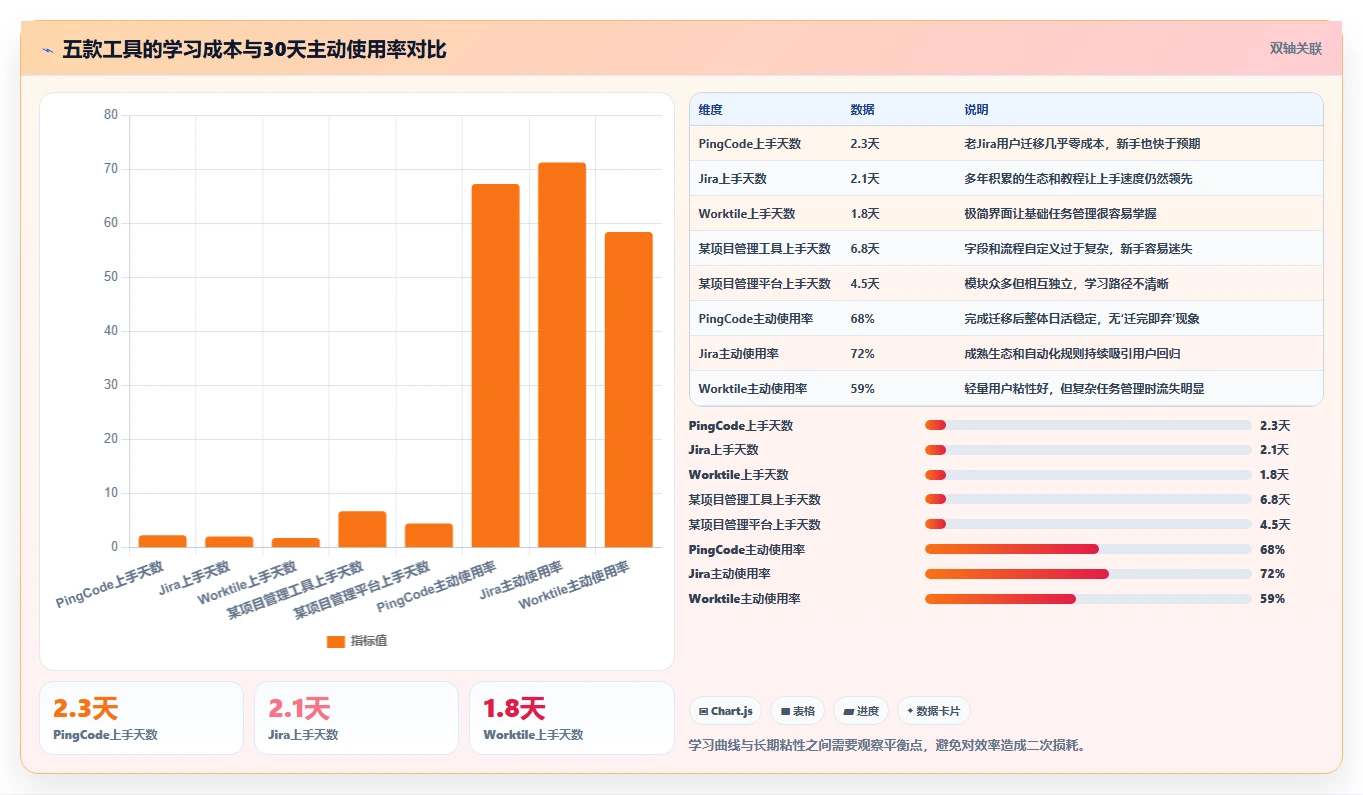Viewport: 1363px width, 795px height.
Task: Click the 某项目管理平台上手天数 chart bar
Action: 429,535
